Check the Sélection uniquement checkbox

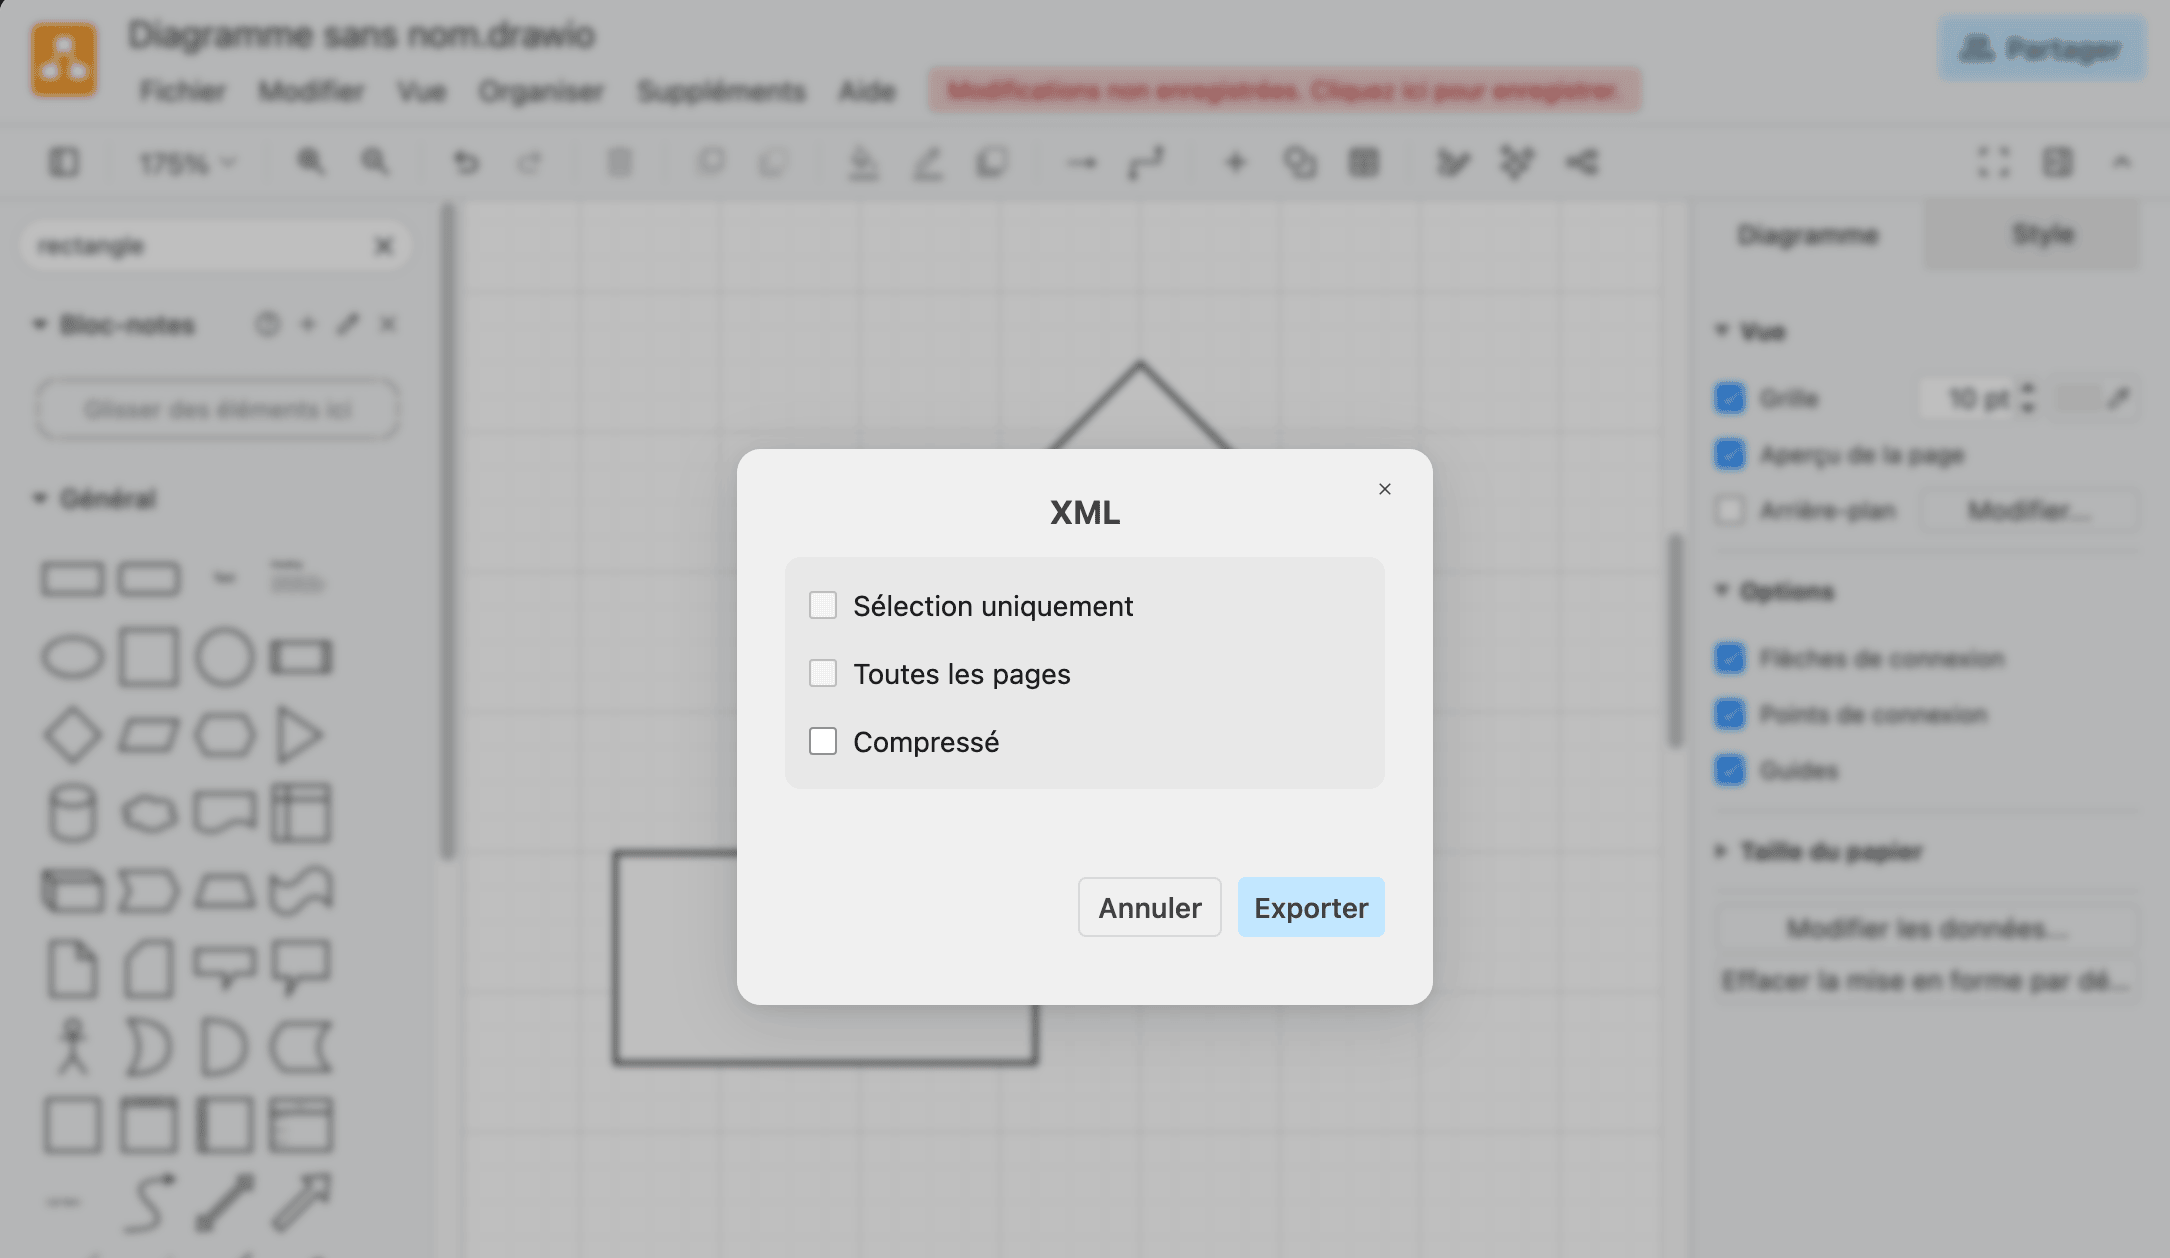822,605
